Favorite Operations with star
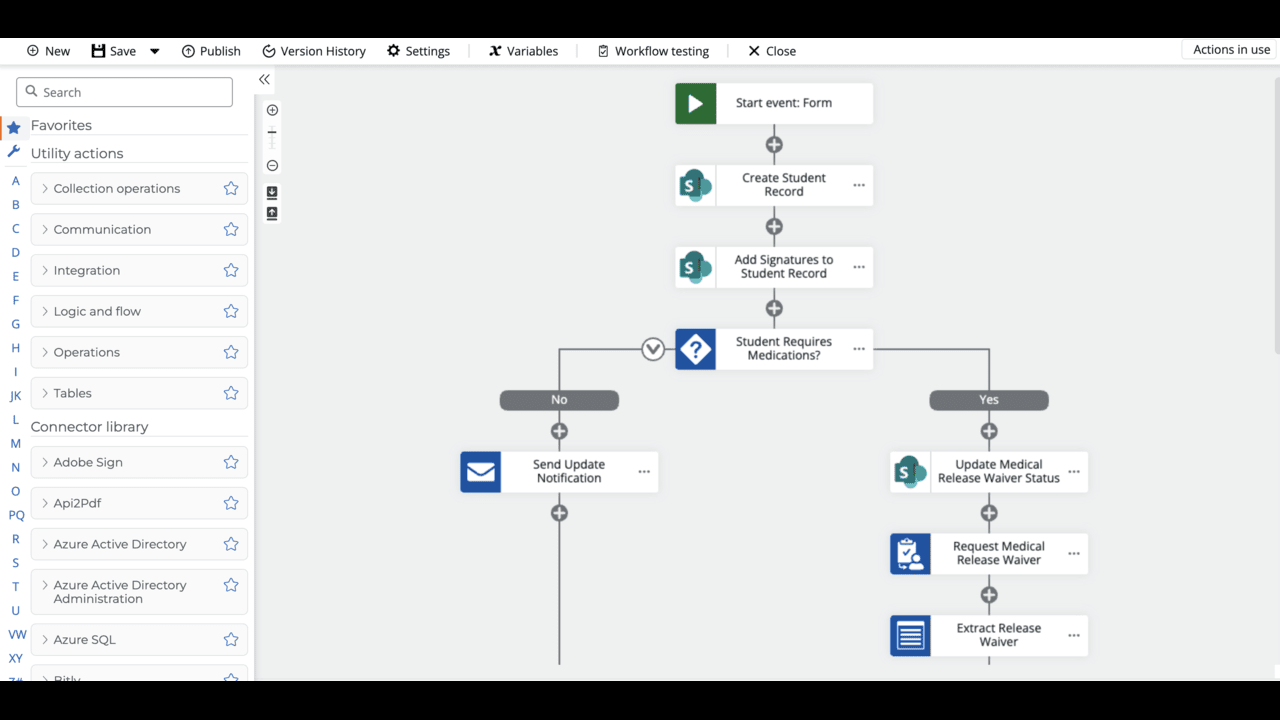Screen dimensions: 1280x720 [x=231, y=352]
